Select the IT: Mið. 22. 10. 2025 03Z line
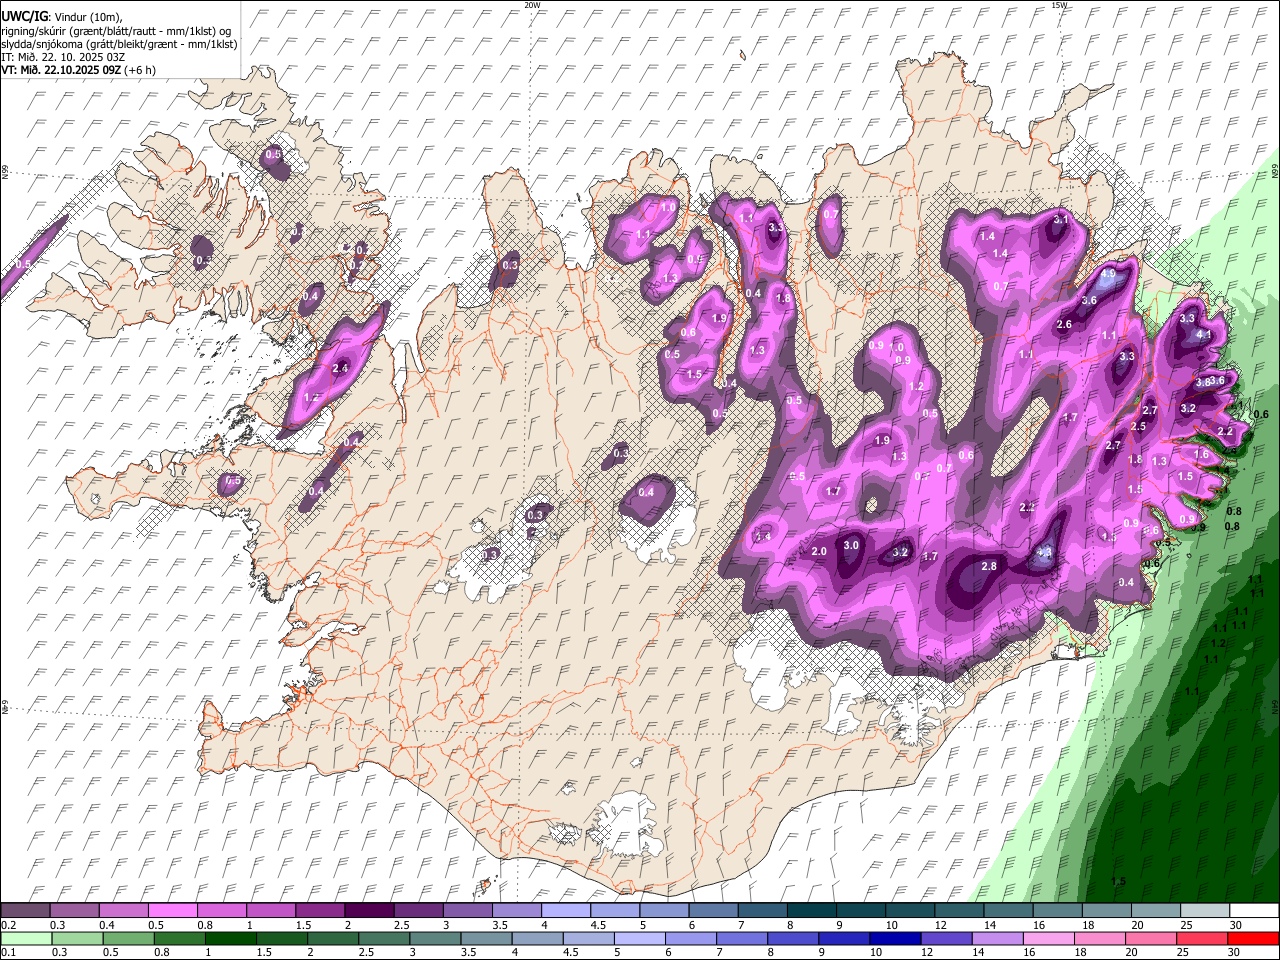1280x960 pixels. (x=63, y=57)
